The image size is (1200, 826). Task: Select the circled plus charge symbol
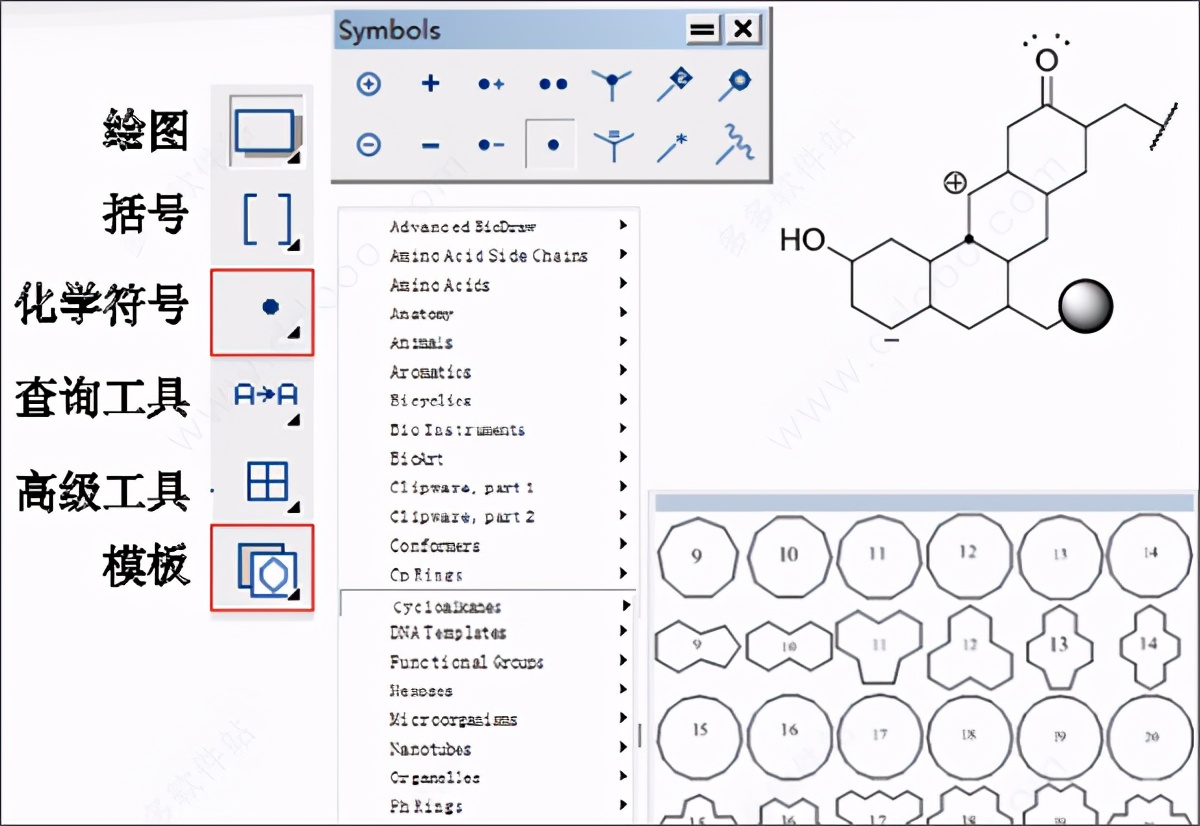pos(369,84)
